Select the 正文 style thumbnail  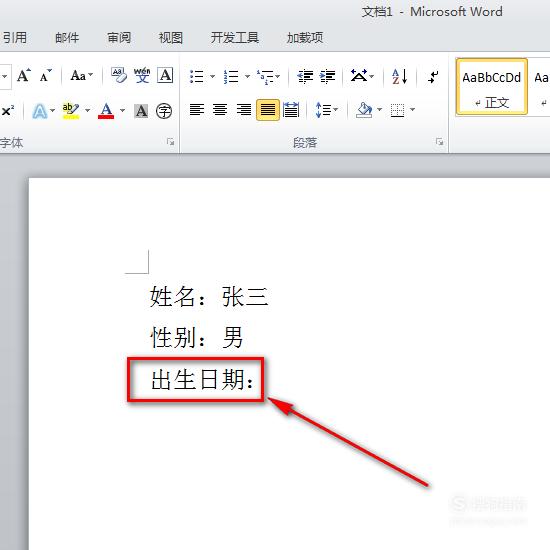pyautogui.click(x=492, y=87)
